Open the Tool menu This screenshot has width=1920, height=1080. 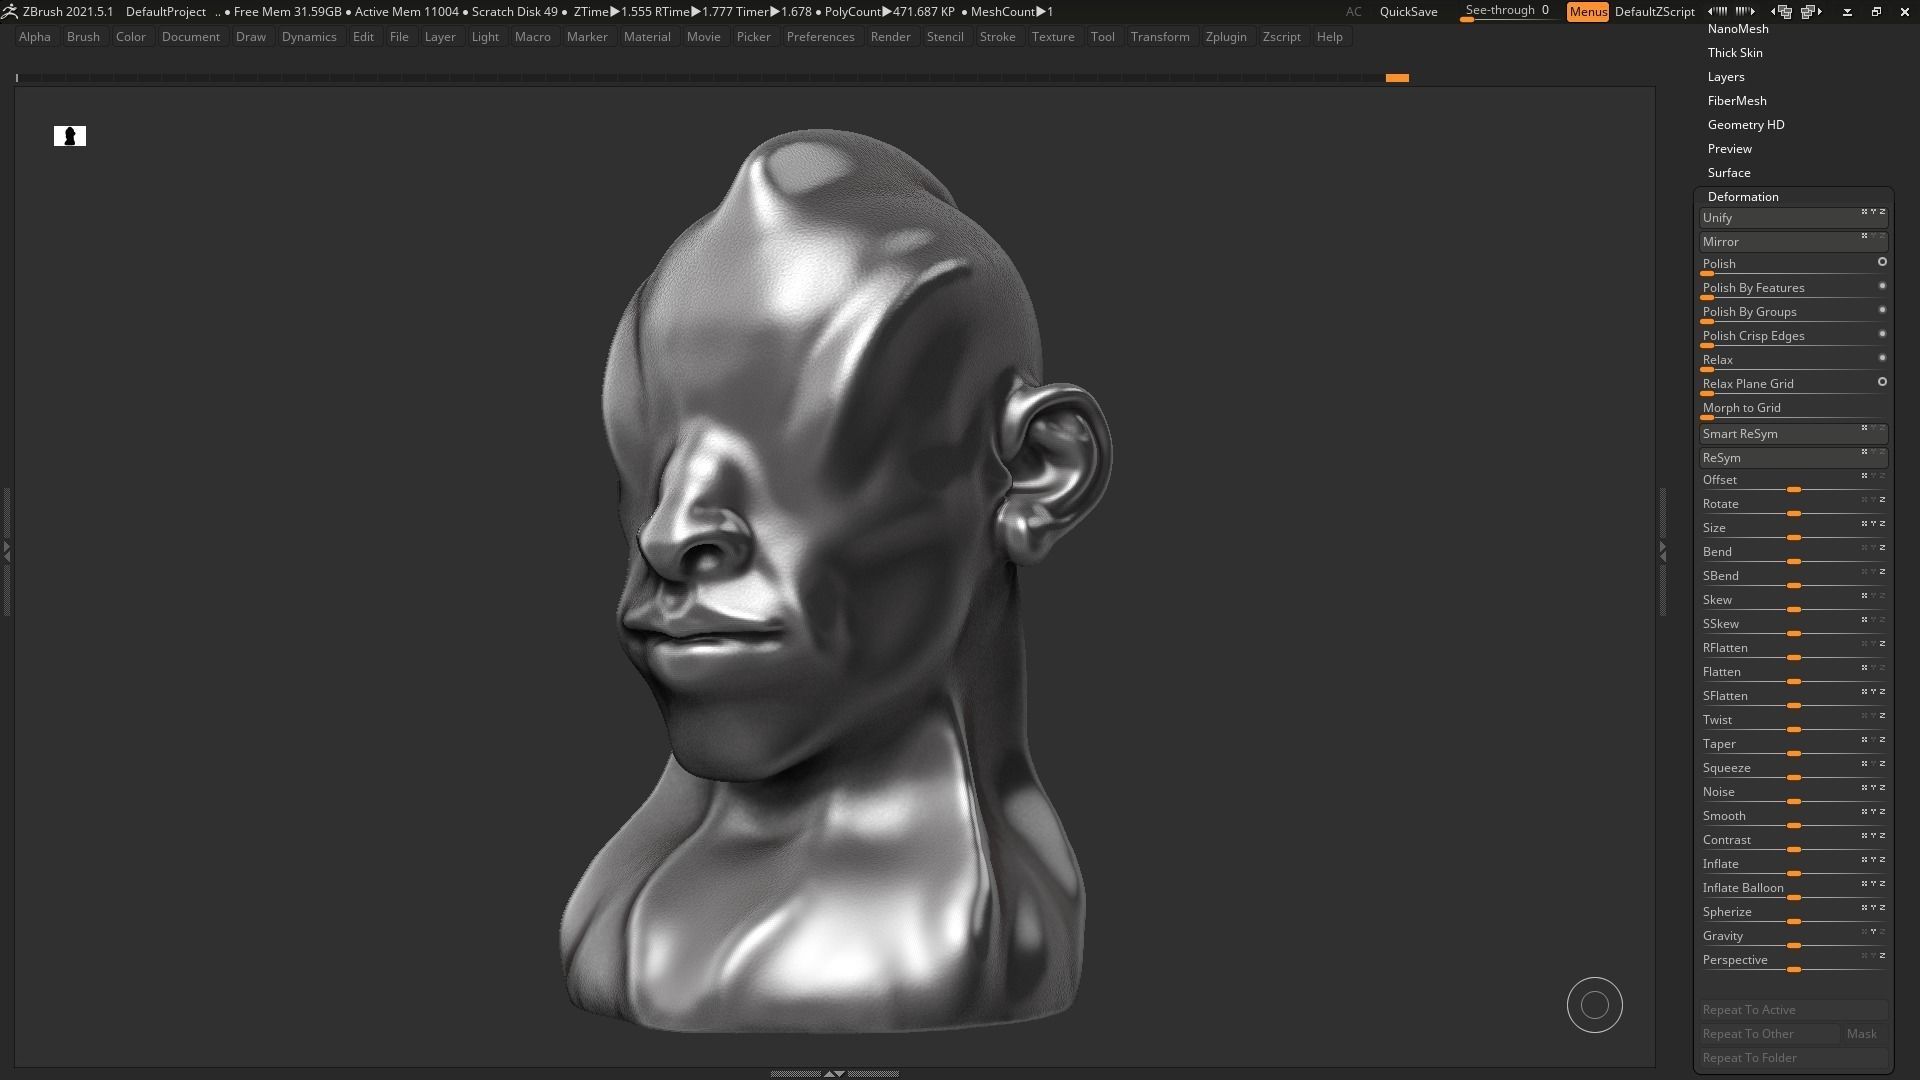tap(1102, 37)
